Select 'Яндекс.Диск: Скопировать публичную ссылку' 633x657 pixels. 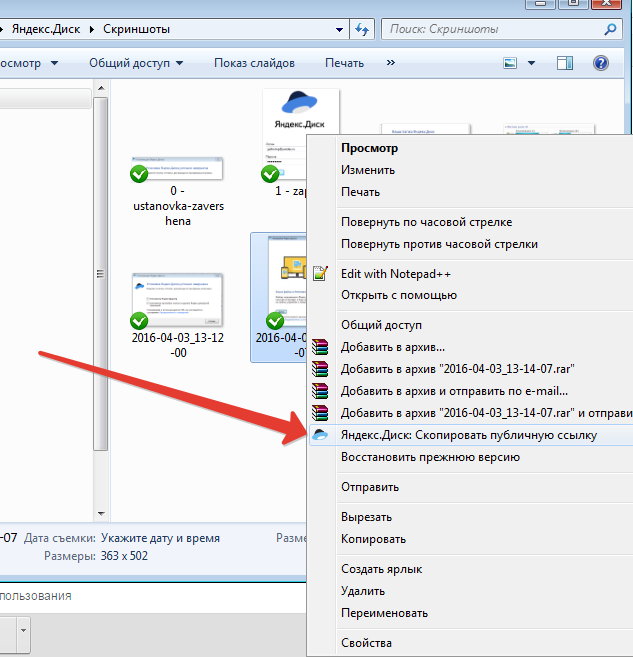pyautogui.click(x=471, y=435)
